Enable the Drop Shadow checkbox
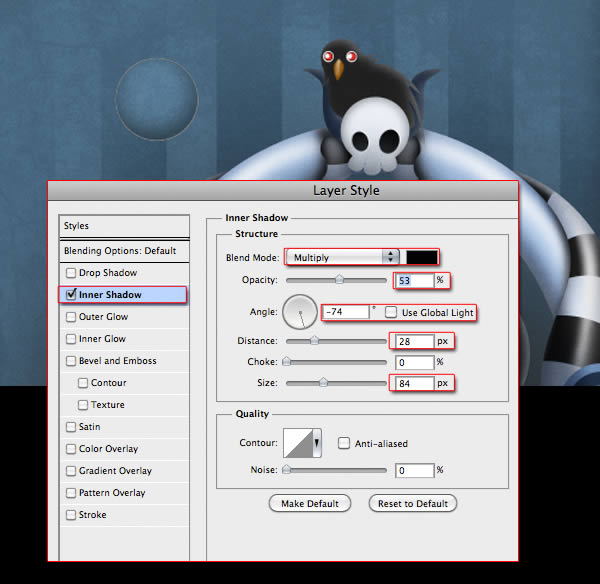The height and width of the screenshot is (584, 600). (71, 273)
